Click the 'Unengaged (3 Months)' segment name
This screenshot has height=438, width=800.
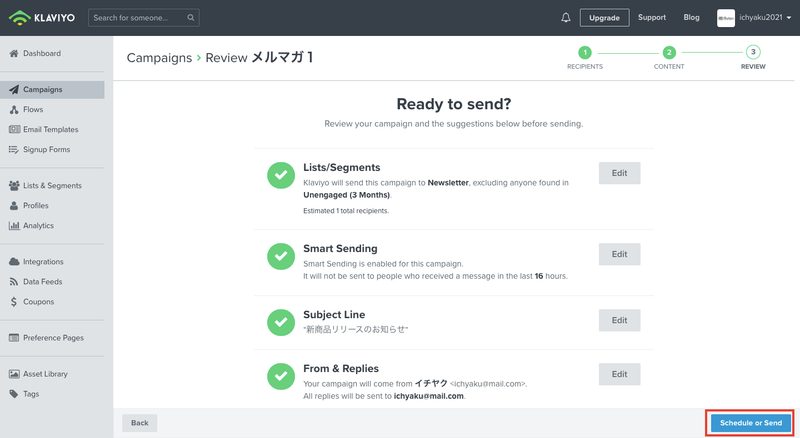pyautogui.click(x=347, y=195)
